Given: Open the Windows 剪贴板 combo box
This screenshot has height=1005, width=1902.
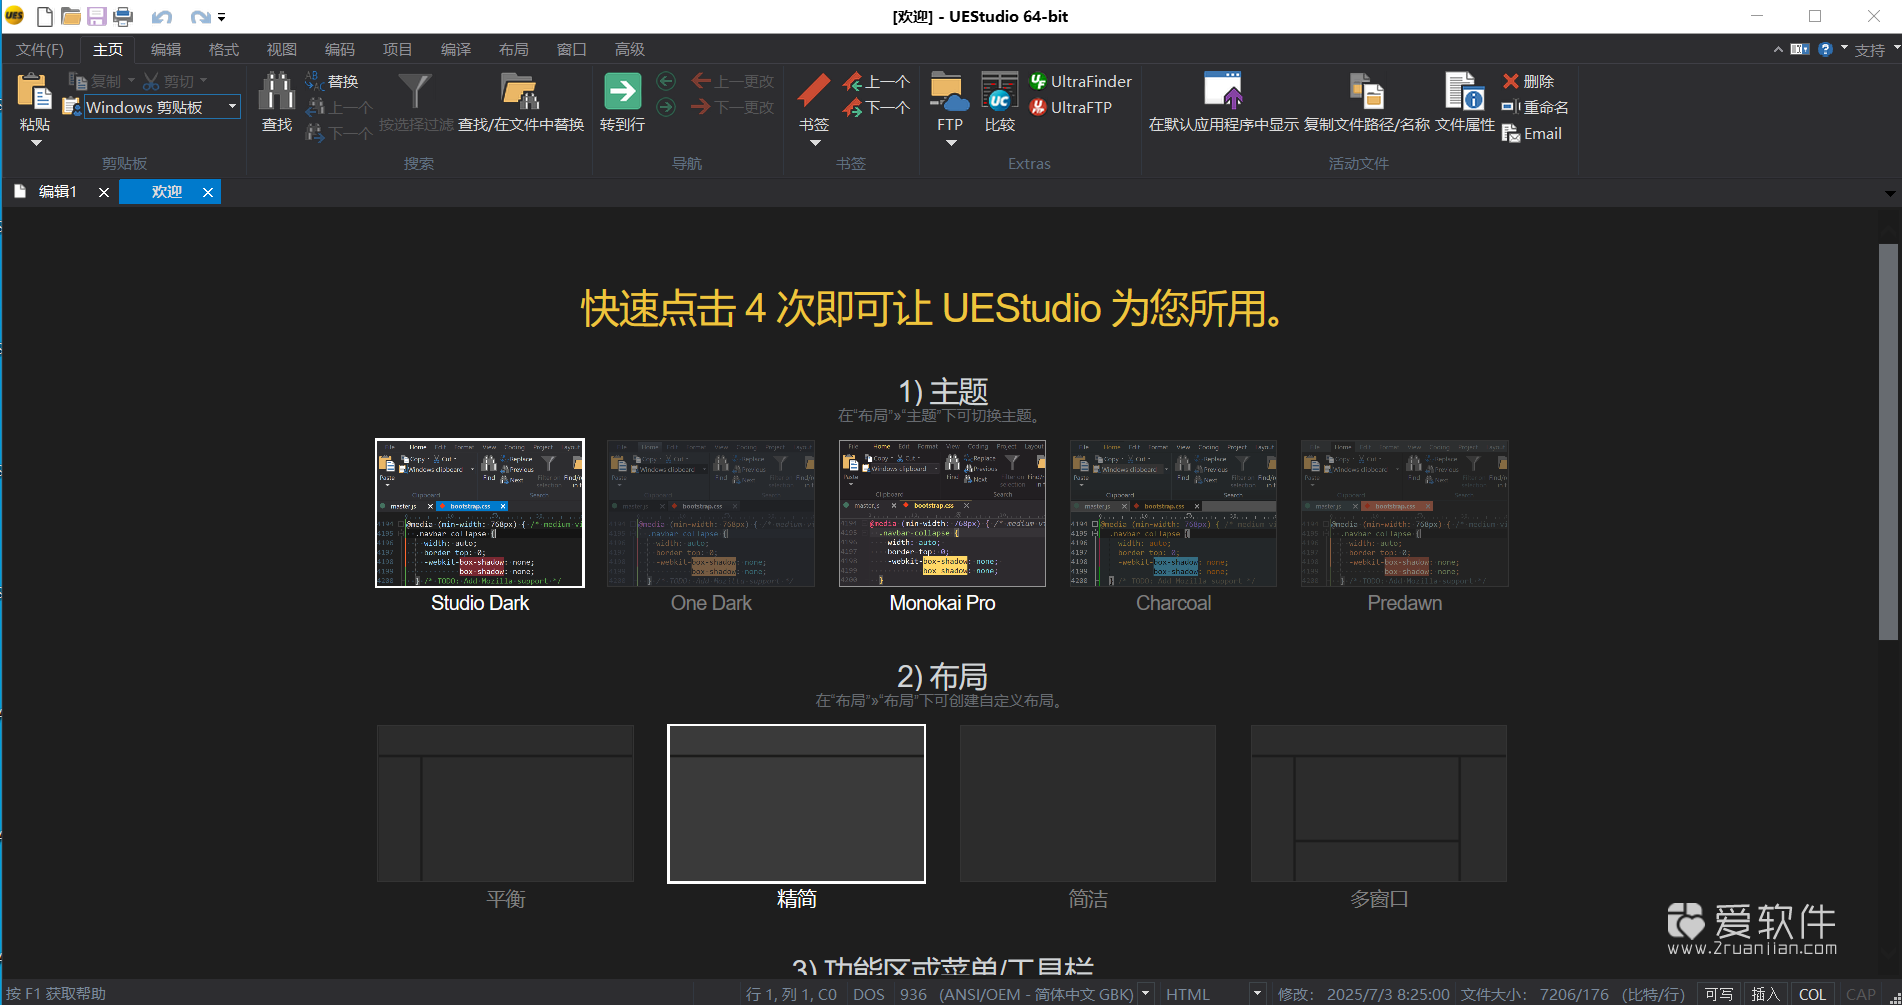Looking at the screenshot, I should (x=162, y=107).
